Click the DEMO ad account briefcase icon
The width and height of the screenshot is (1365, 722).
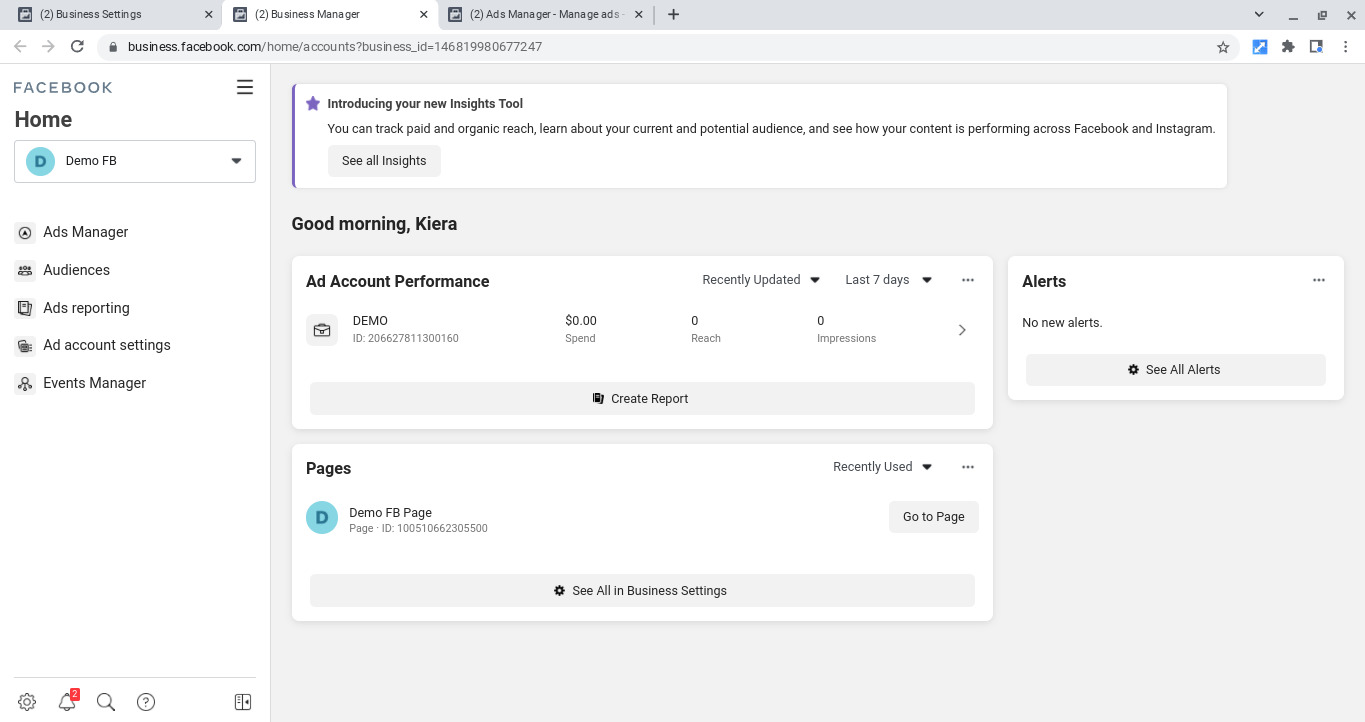click(322, 330)
